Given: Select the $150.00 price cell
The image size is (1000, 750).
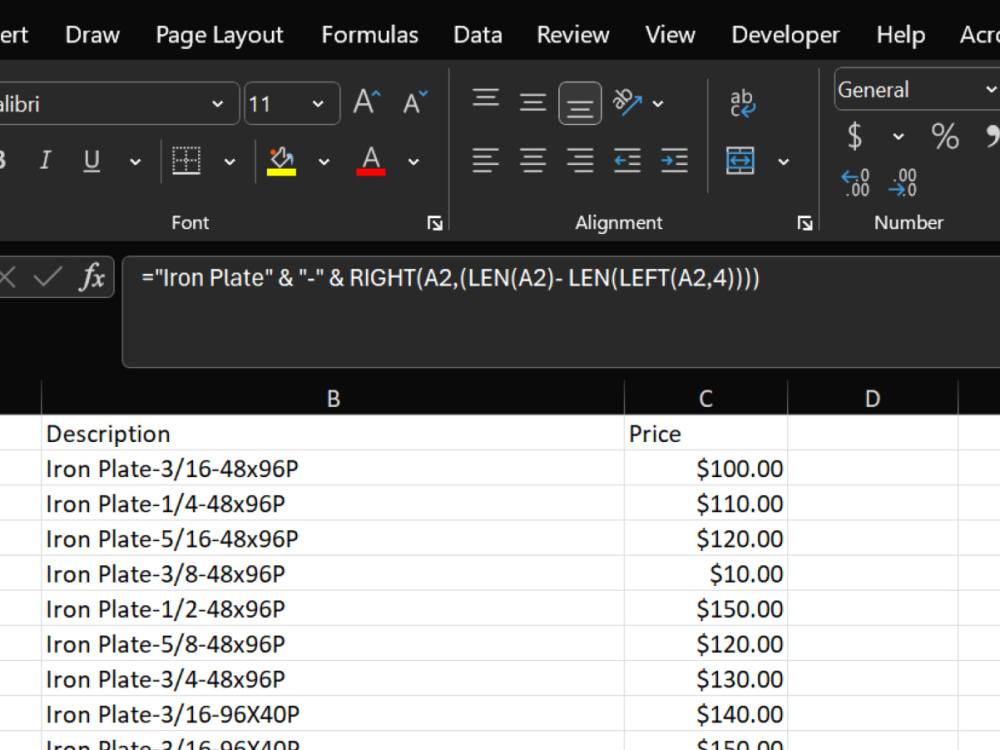Looking at the screenshot, I should click(x=705, y=609).
